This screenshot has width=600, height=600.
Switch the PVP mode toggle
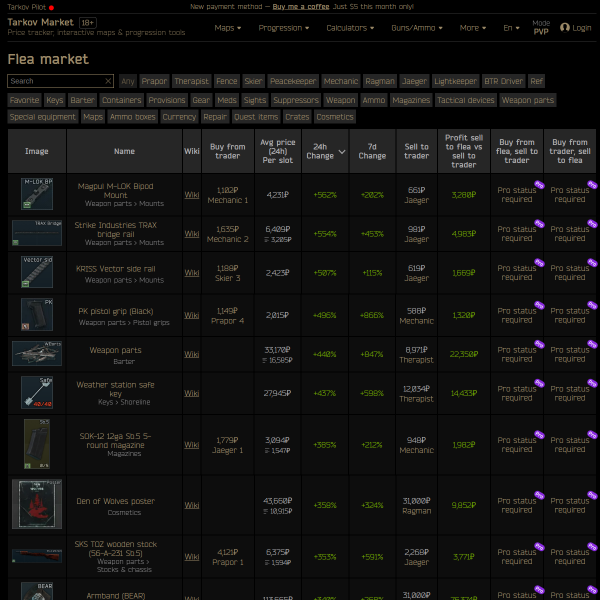[541, 28]
